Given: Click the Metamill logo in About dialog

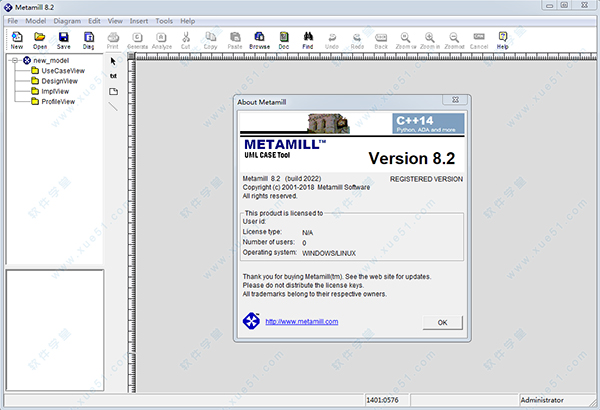Looking at the screenshot, I should (251, 321).
